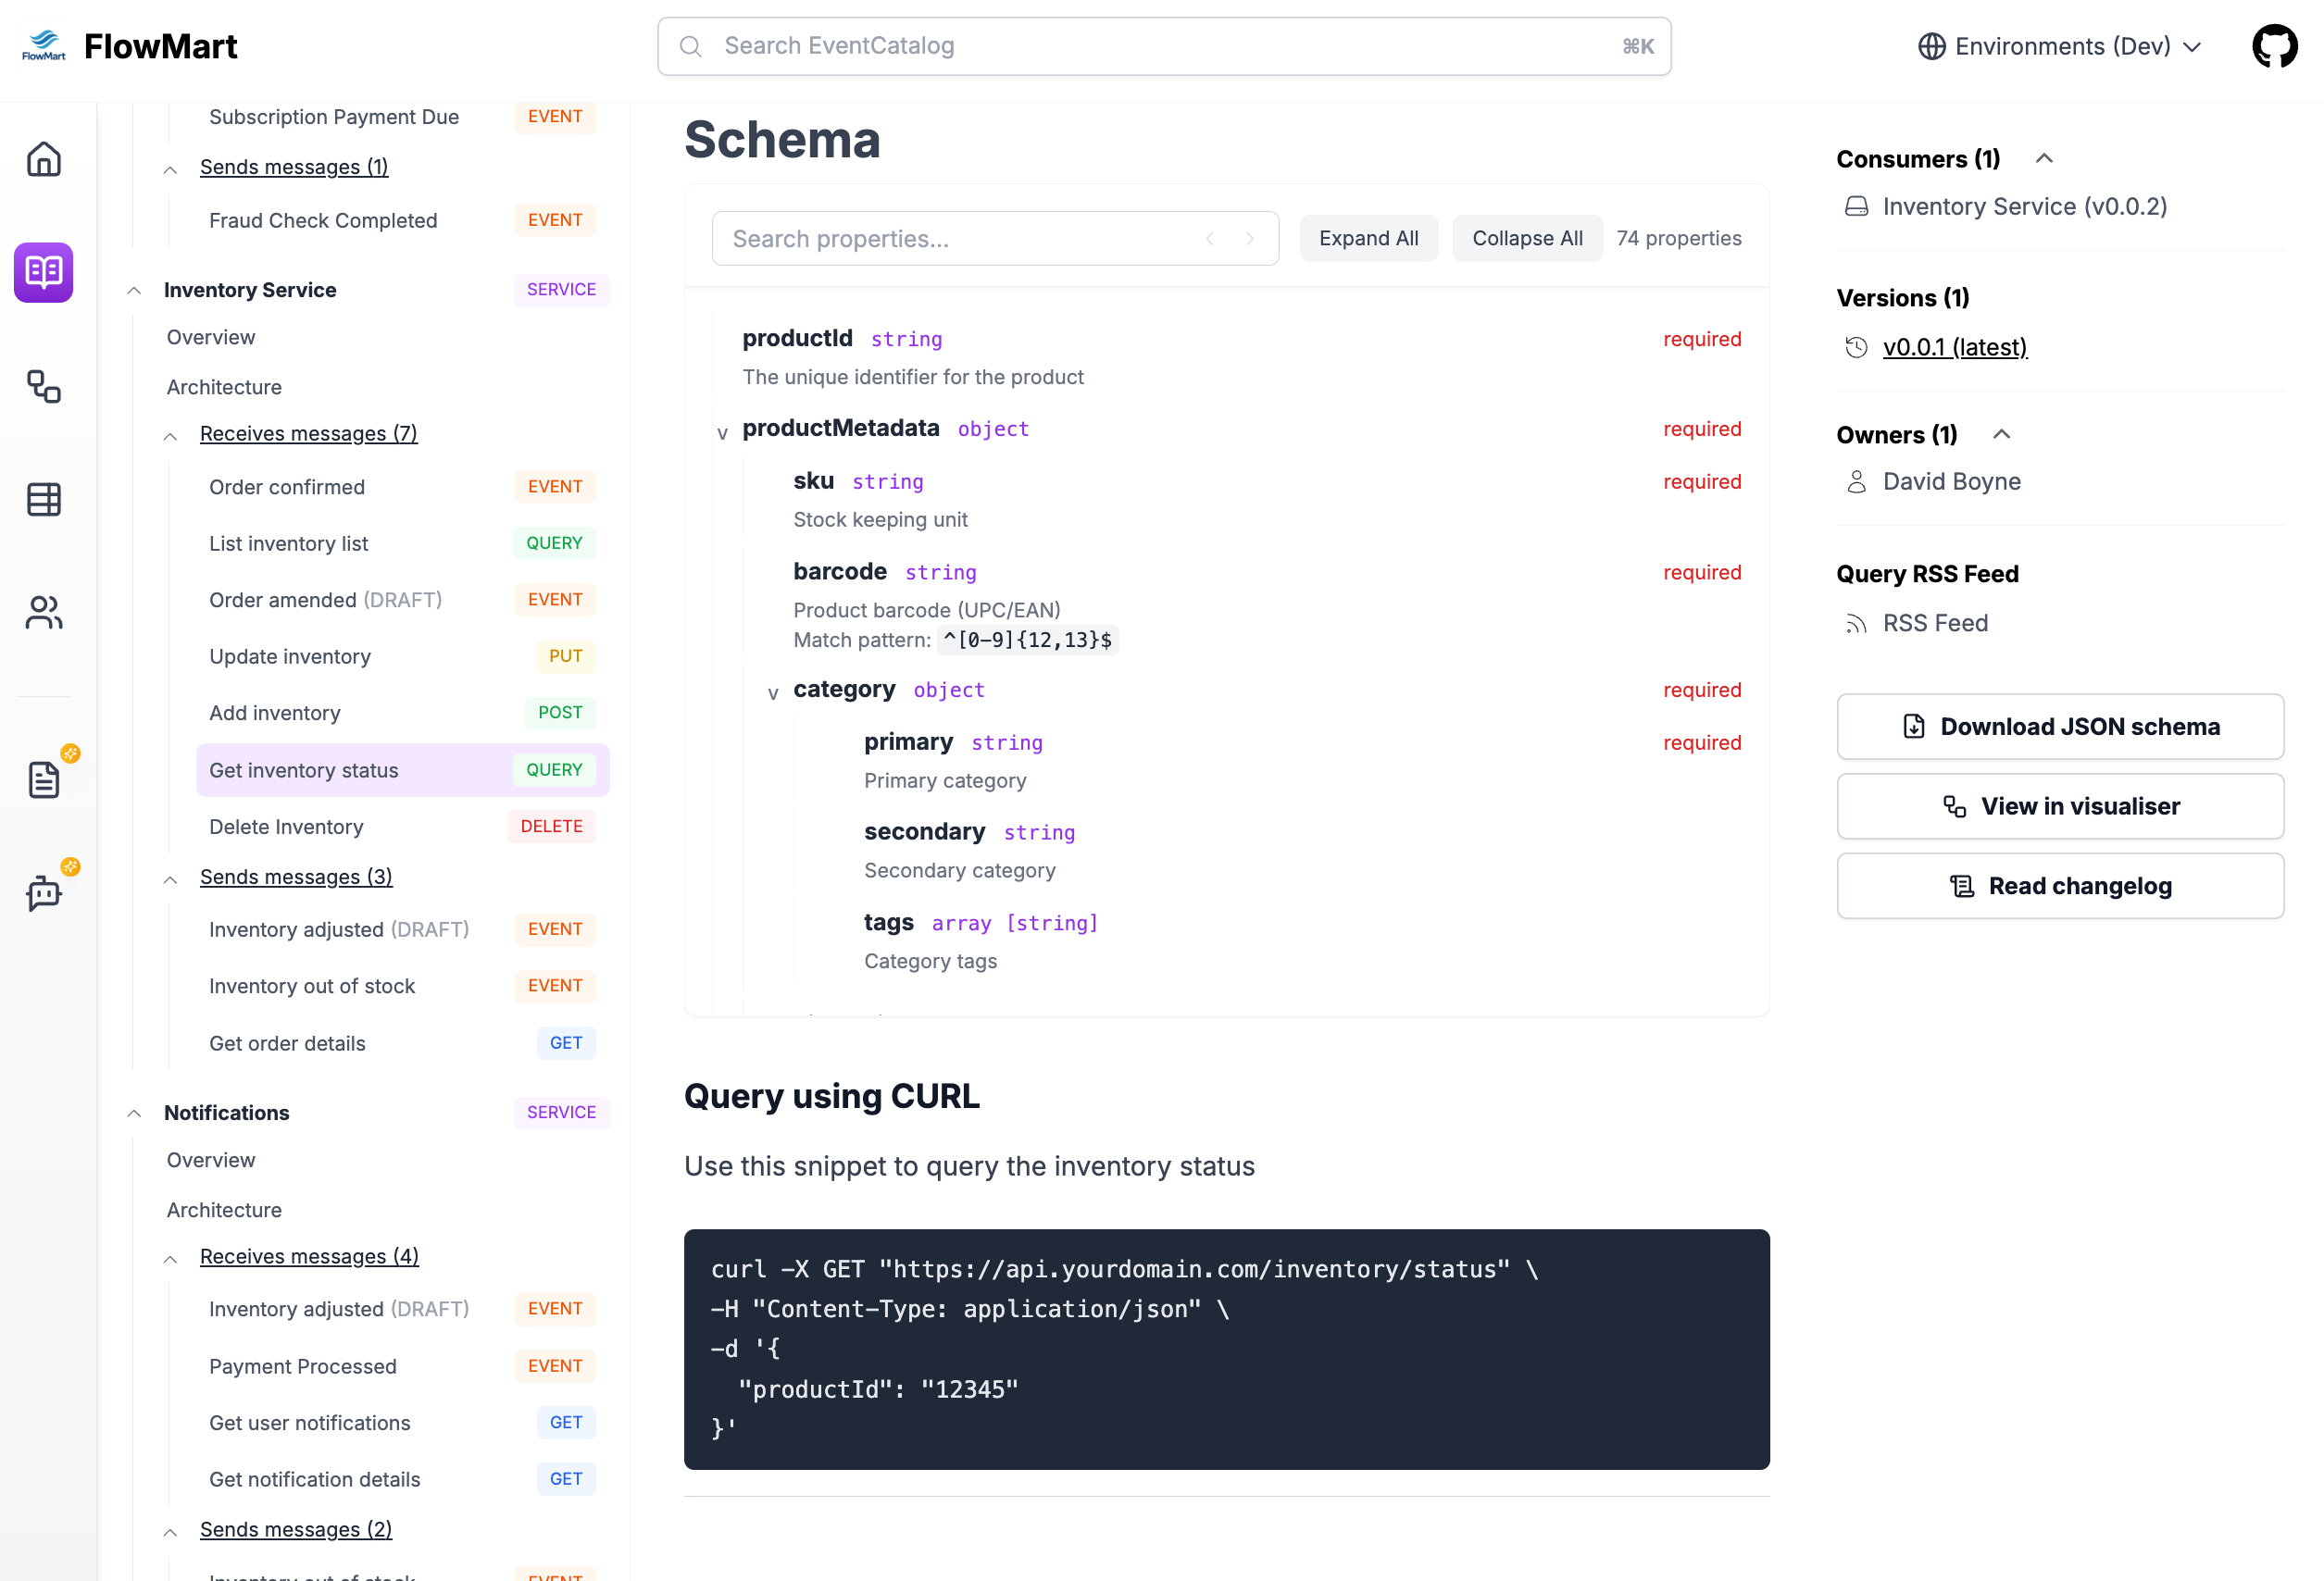The height and width of the screenshot is (1581, 2324).
Task: Click the Download JSON schema button
Action: 2059,727
